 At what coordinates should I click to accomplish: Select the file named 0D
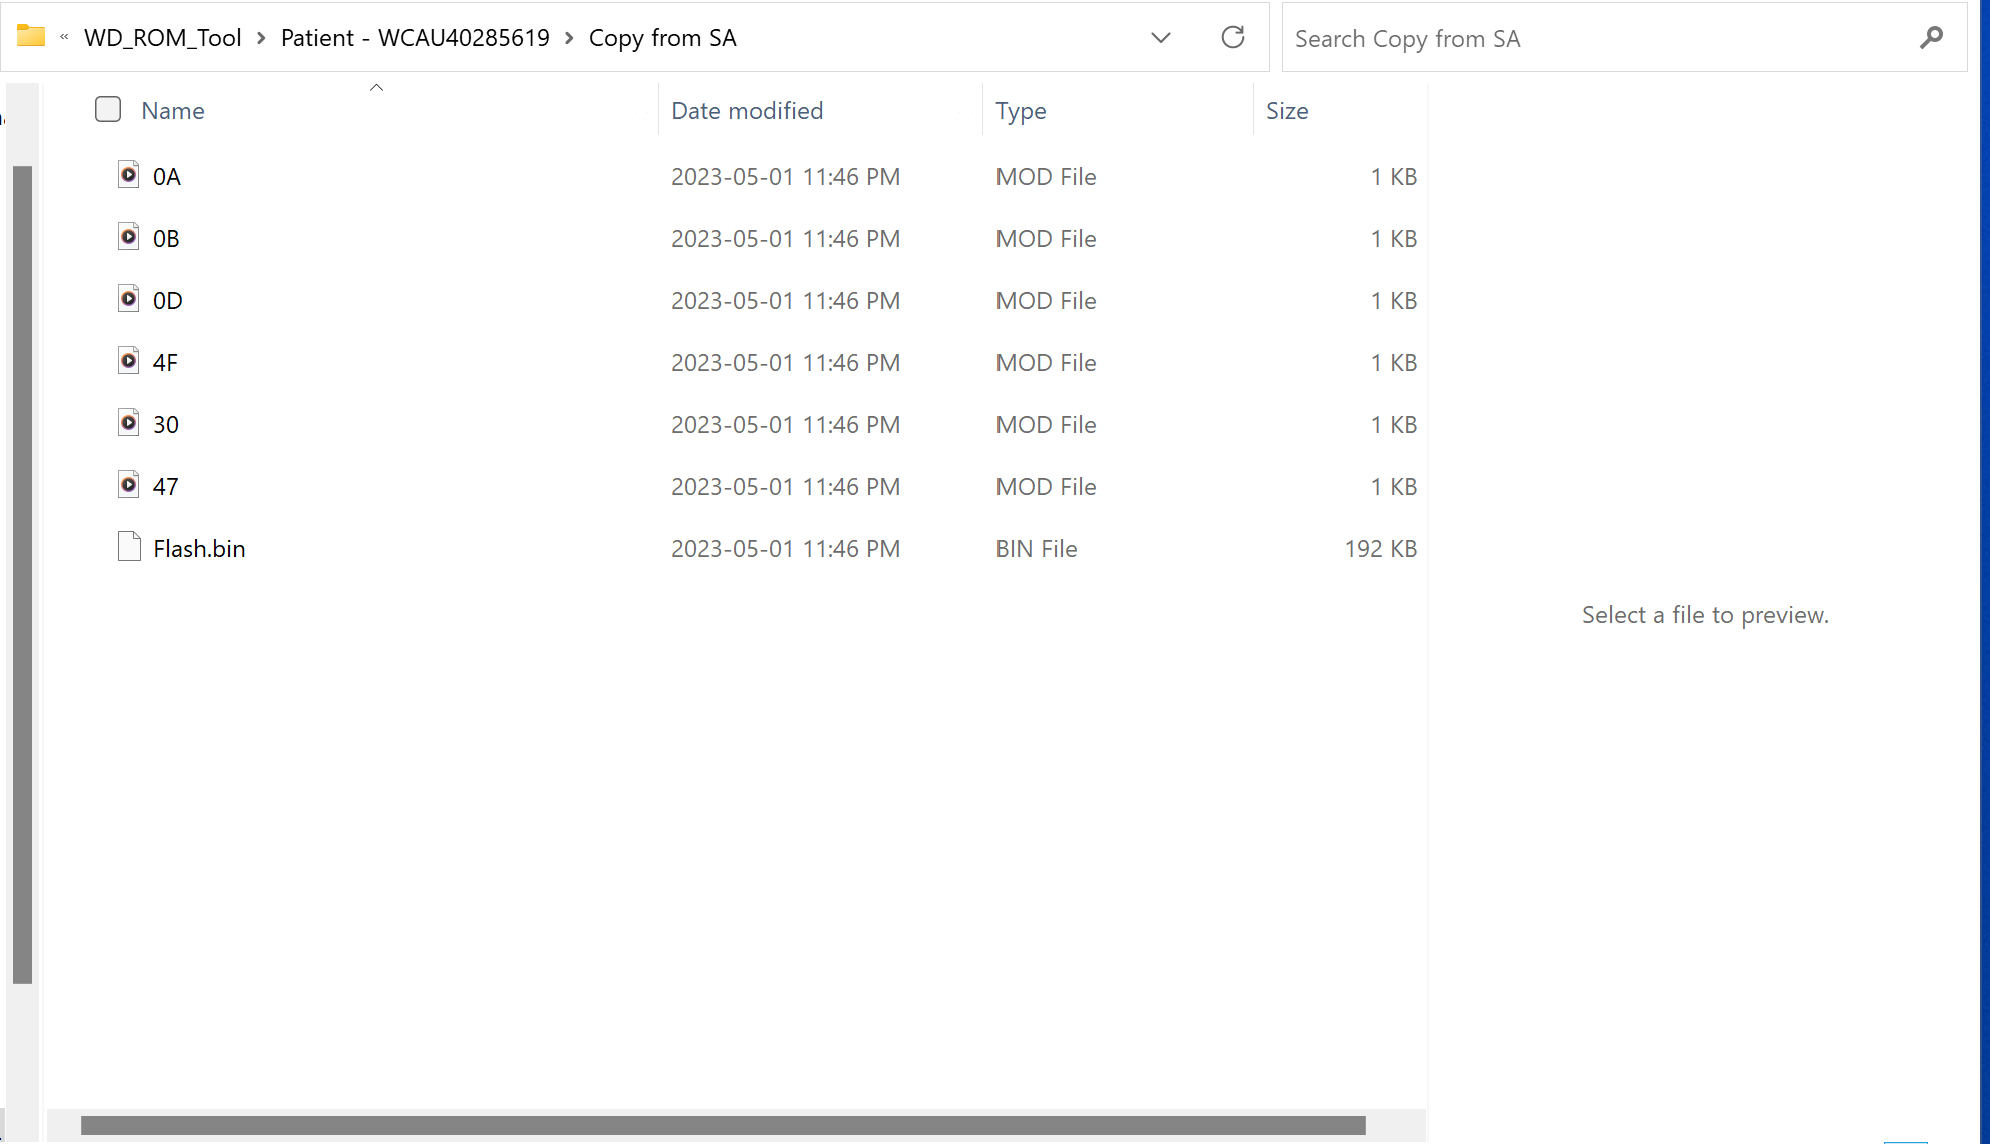168,301
